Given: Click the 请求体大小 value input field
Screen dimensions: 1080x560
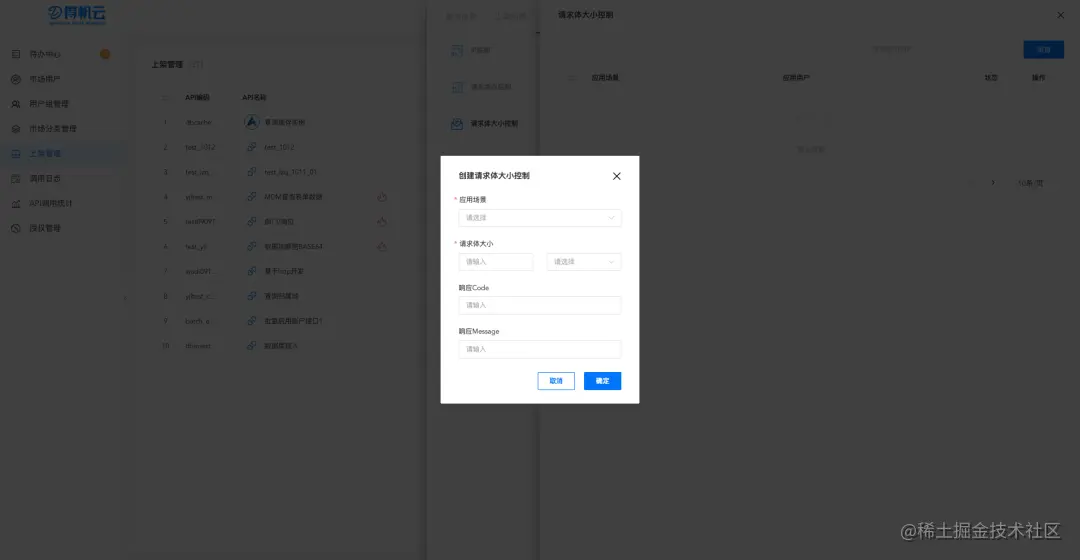Looking at the screenshot, I should (x=495, y=262).
